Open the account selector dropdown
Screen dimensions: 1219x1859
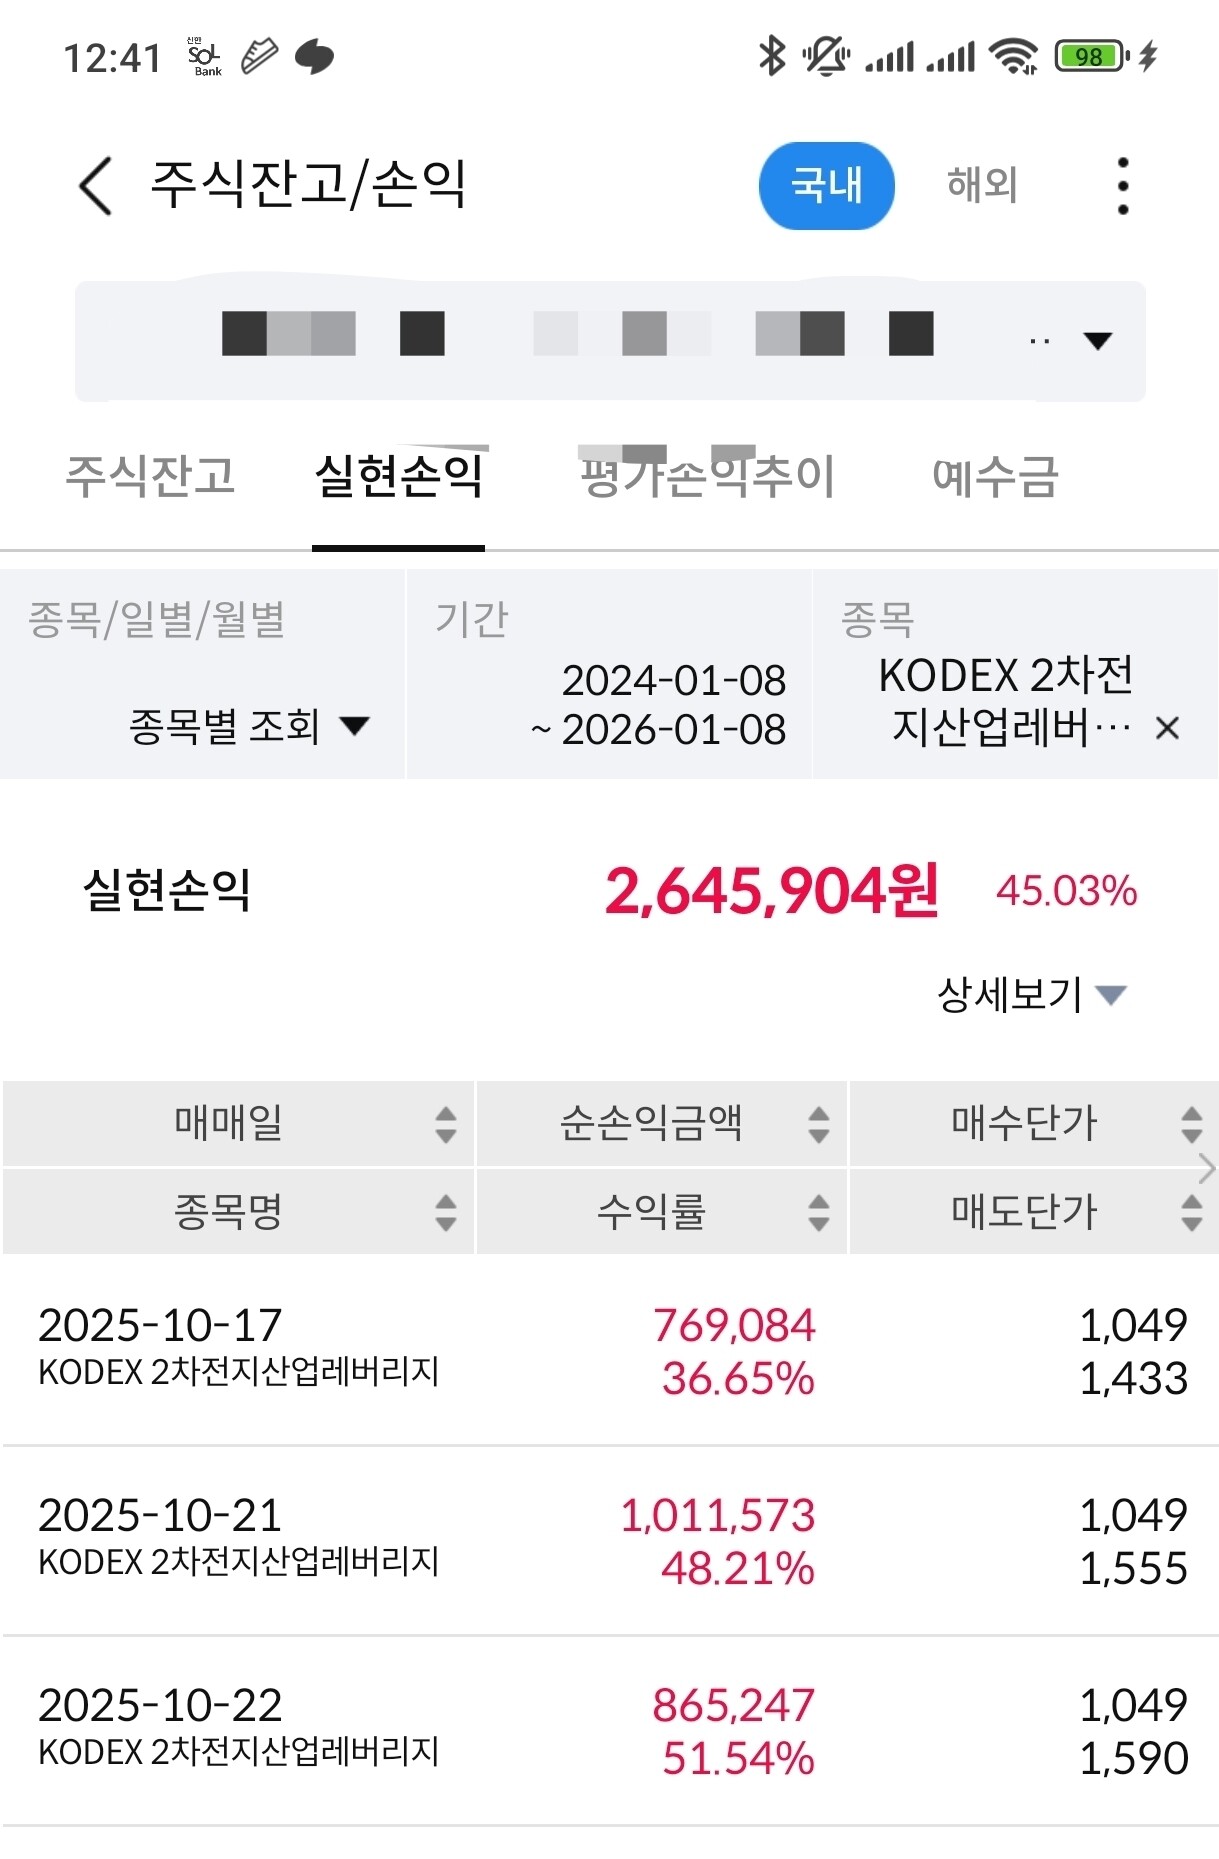(x=1097, y=341)
